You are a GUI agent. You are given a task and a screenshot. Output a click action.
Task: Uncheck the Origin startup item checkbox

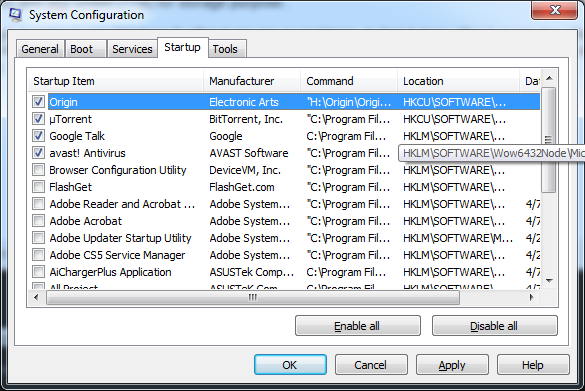click(38, 101)
